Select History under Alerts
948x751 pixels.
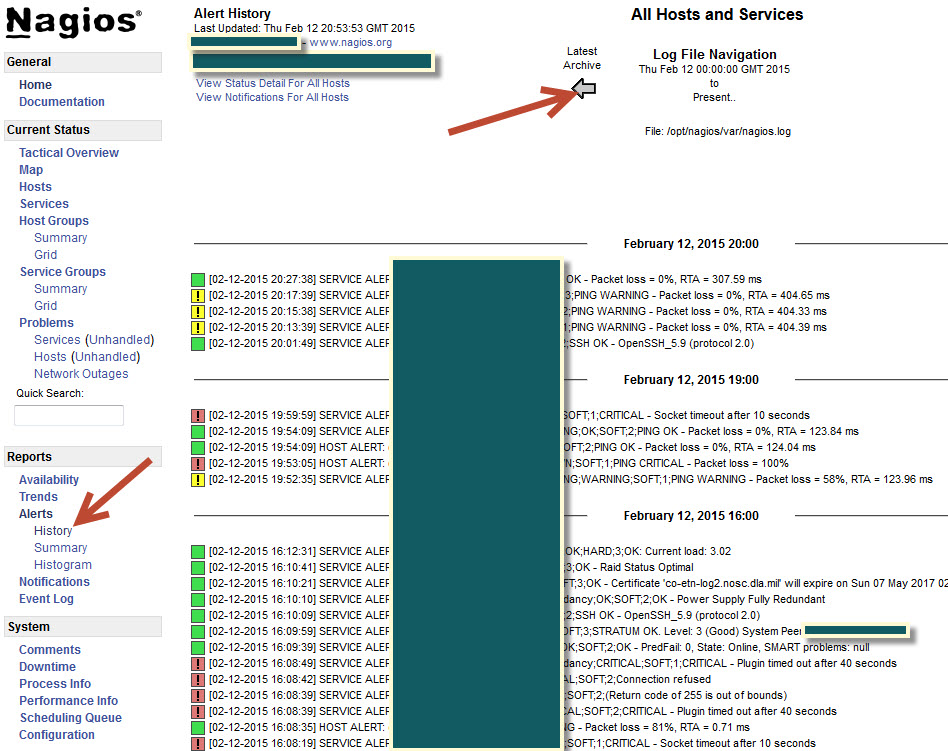pos(53,531)
